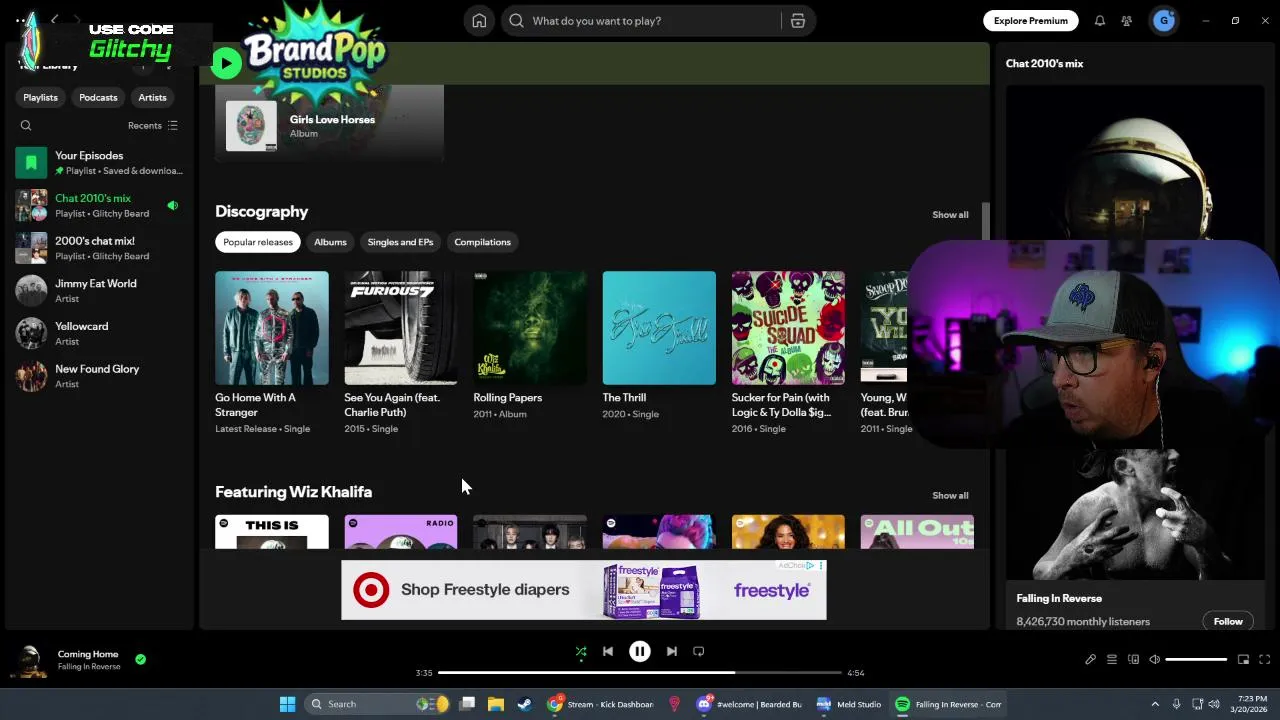This screenshot has height=720, width=1280.
Task: Open File Explorer from taskbar
Action: [x=495, y=705]
